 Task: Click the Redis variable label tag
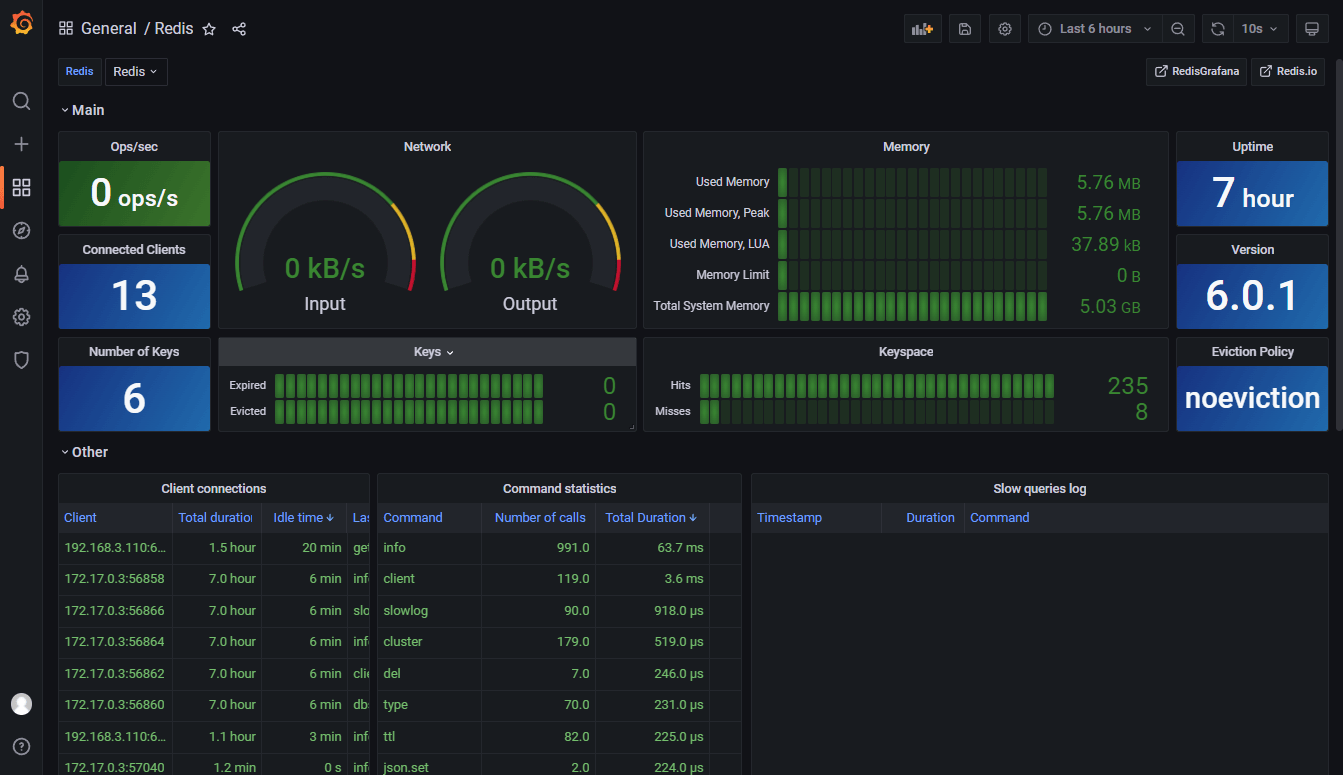[x=80, y=72]
